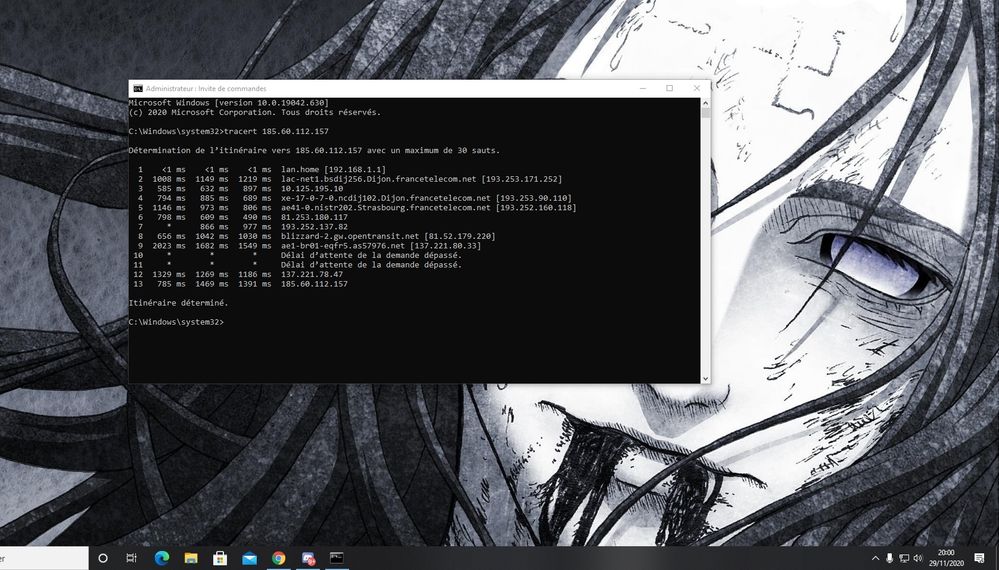Switch to Google Chrome in the taskbar
Viewport: 999px width, 570px height.
click(279, 558)
